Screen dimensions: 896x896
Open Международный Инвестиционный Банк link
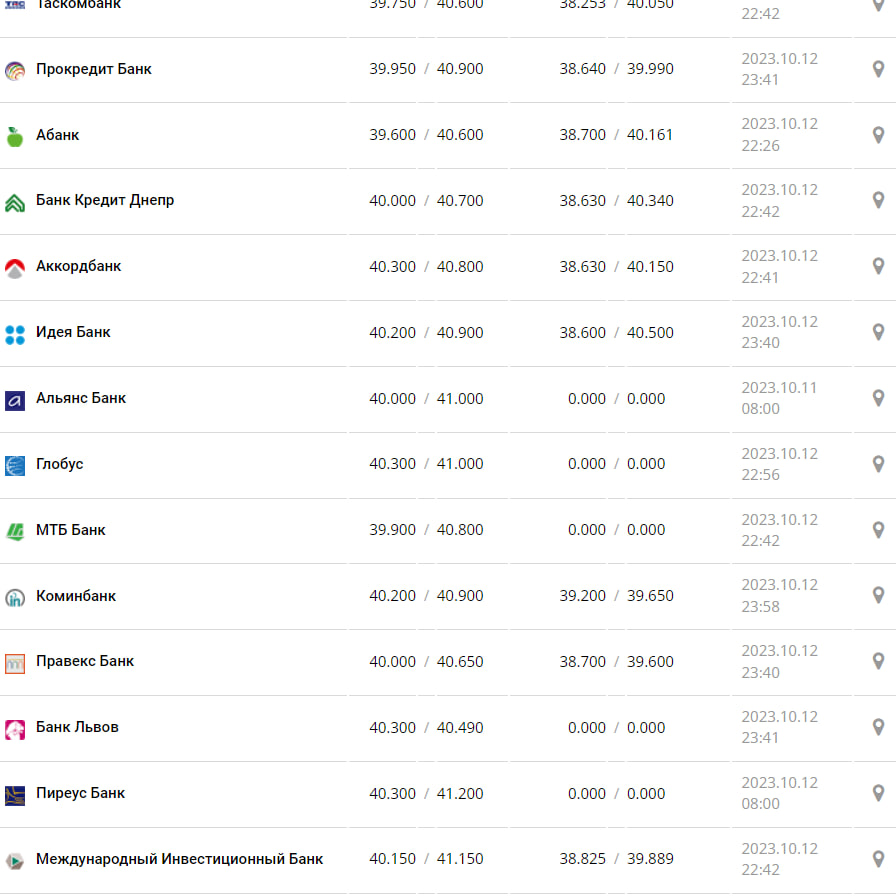pos(179,859)
